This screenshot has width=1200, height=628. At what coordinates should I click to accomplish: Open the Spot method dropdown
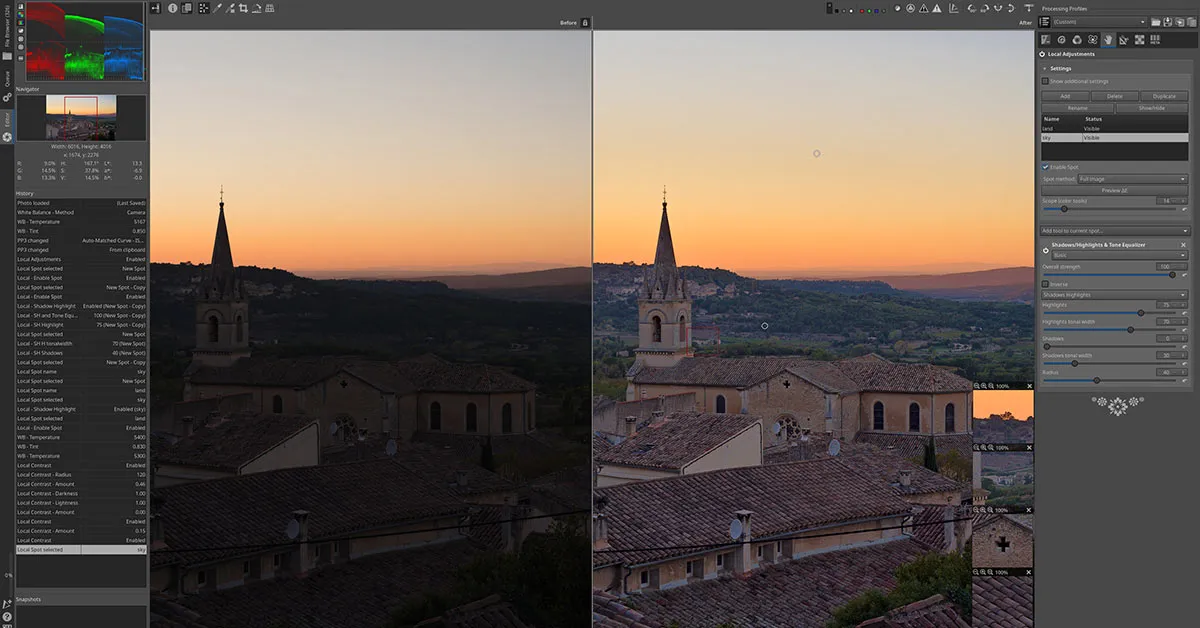[x=1132, y=179]
